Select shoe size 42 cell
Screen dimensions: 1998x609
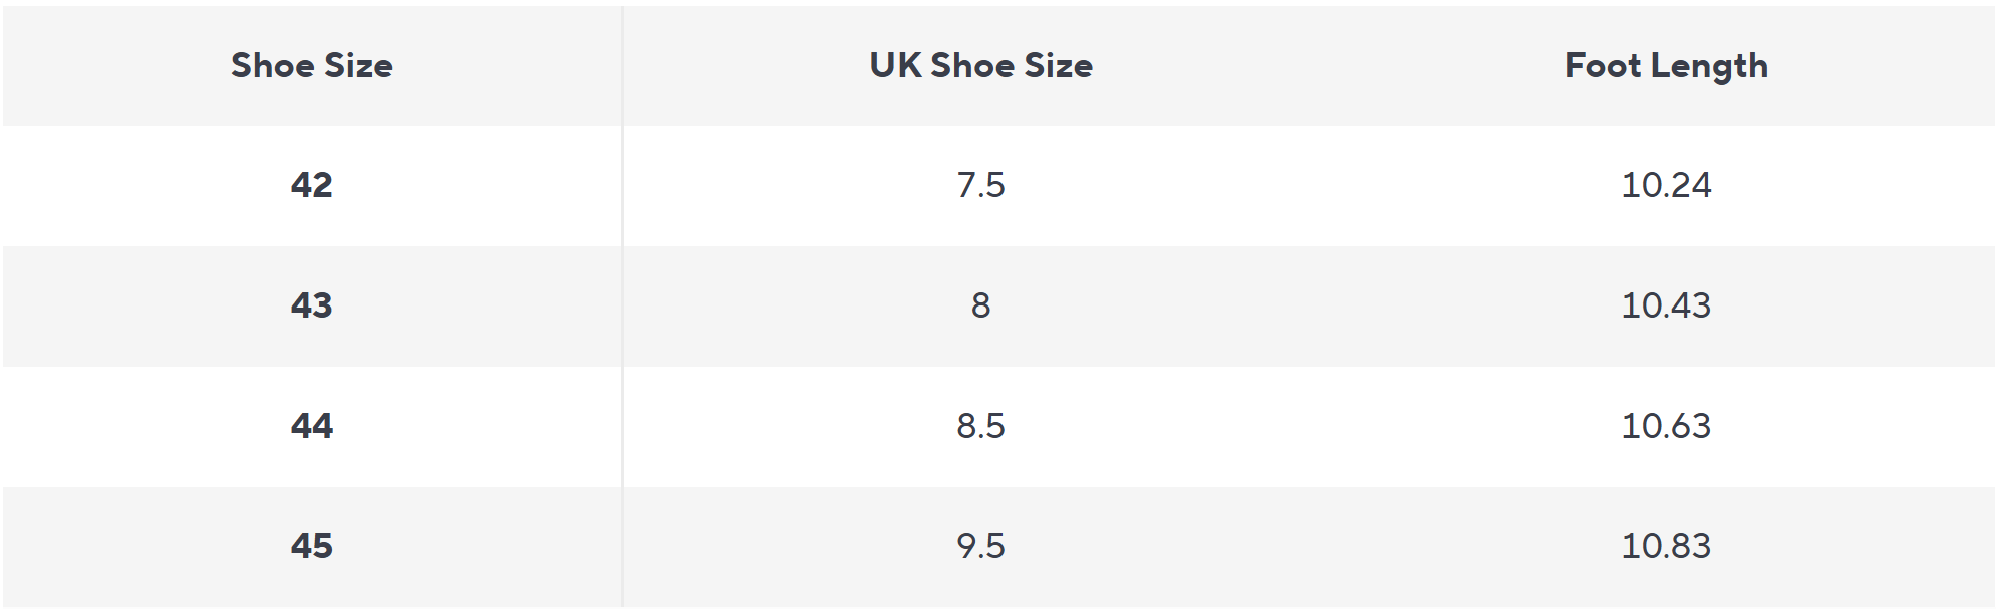click(312, 185)
